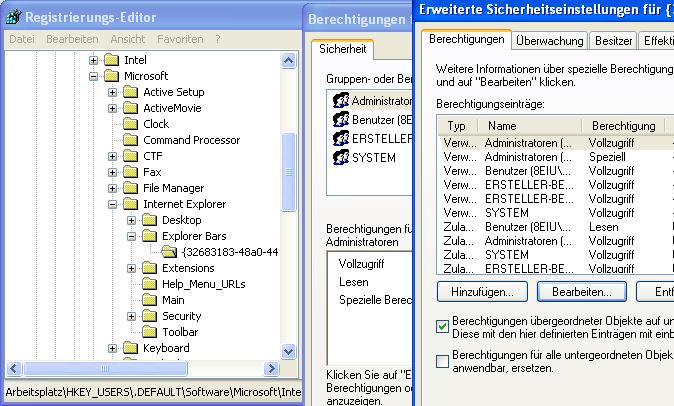Expand the ActiveMovie key
This screenshot has height=406, width=674.
pos(112,108)
